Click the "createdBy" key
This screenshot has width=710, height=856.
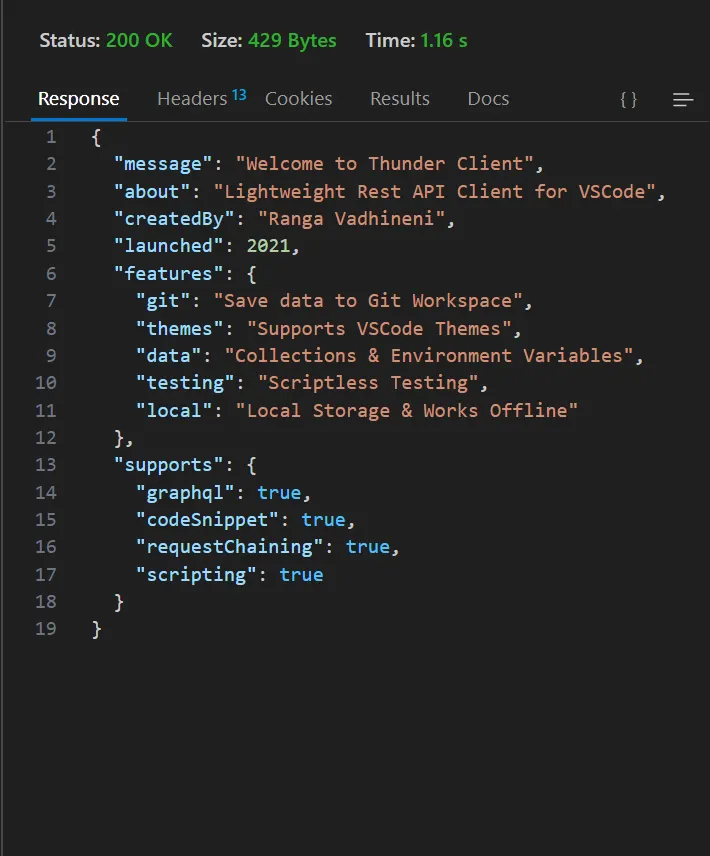[x=174, y=219]
